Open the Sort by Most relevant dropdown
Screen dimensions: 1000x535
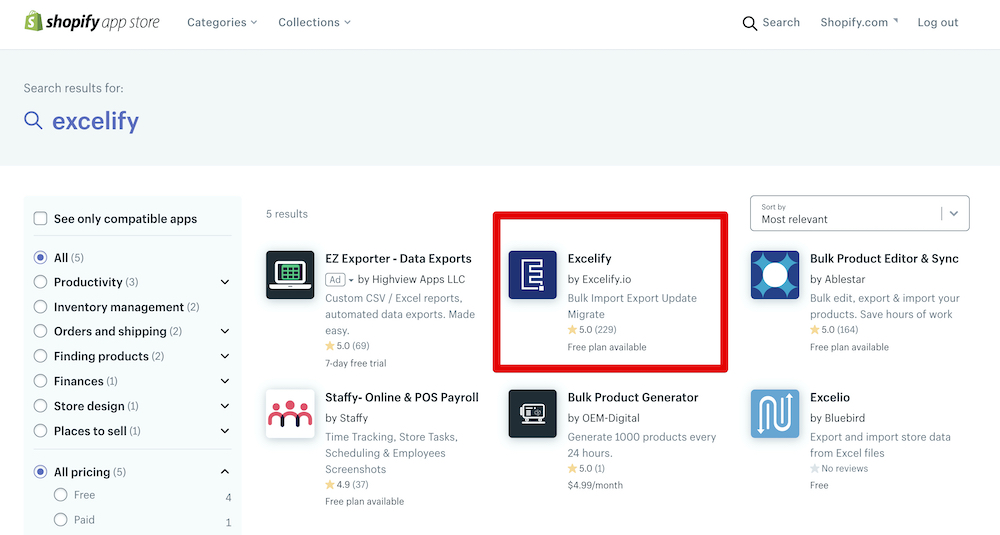(x=860, y=213)
